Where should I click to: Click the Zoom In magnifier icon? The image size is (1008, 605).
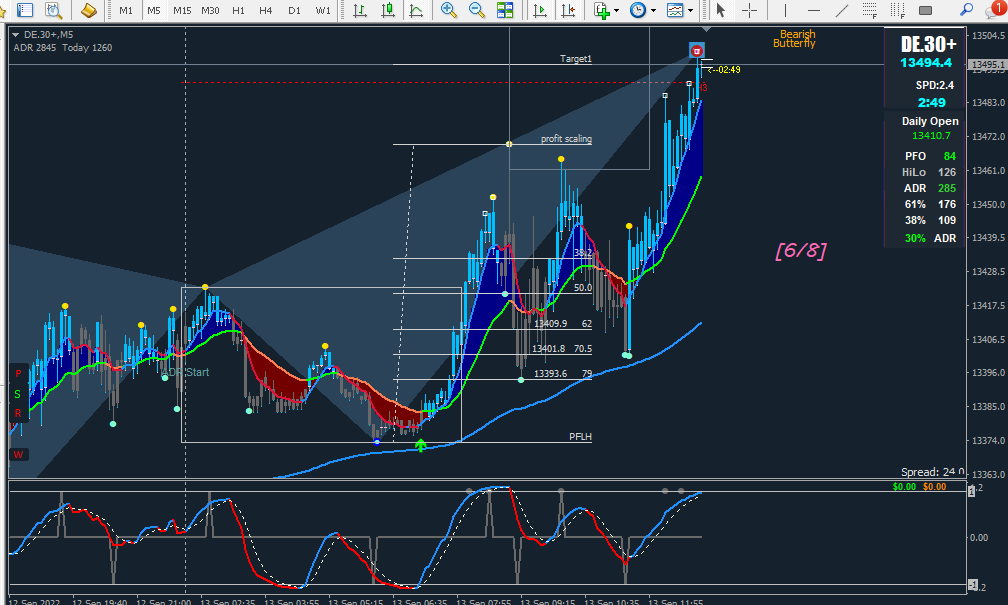tap(448, 10)
